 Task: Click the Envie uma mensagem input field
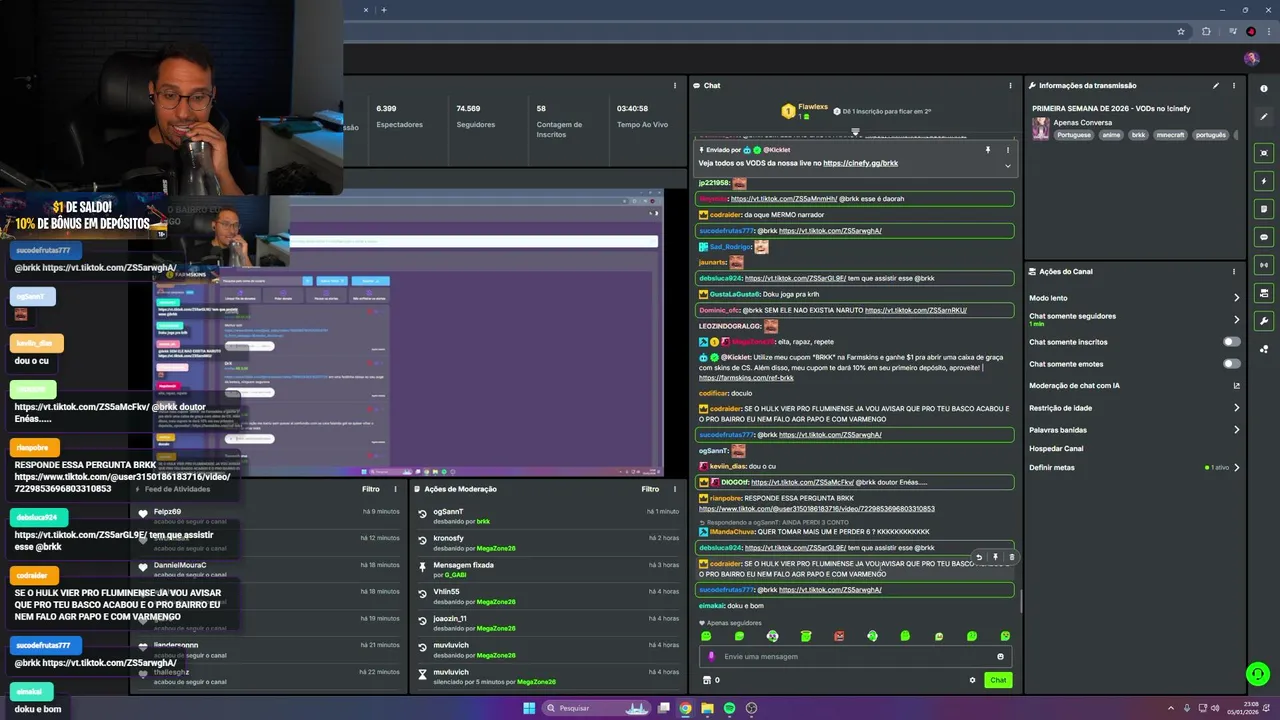855,657
